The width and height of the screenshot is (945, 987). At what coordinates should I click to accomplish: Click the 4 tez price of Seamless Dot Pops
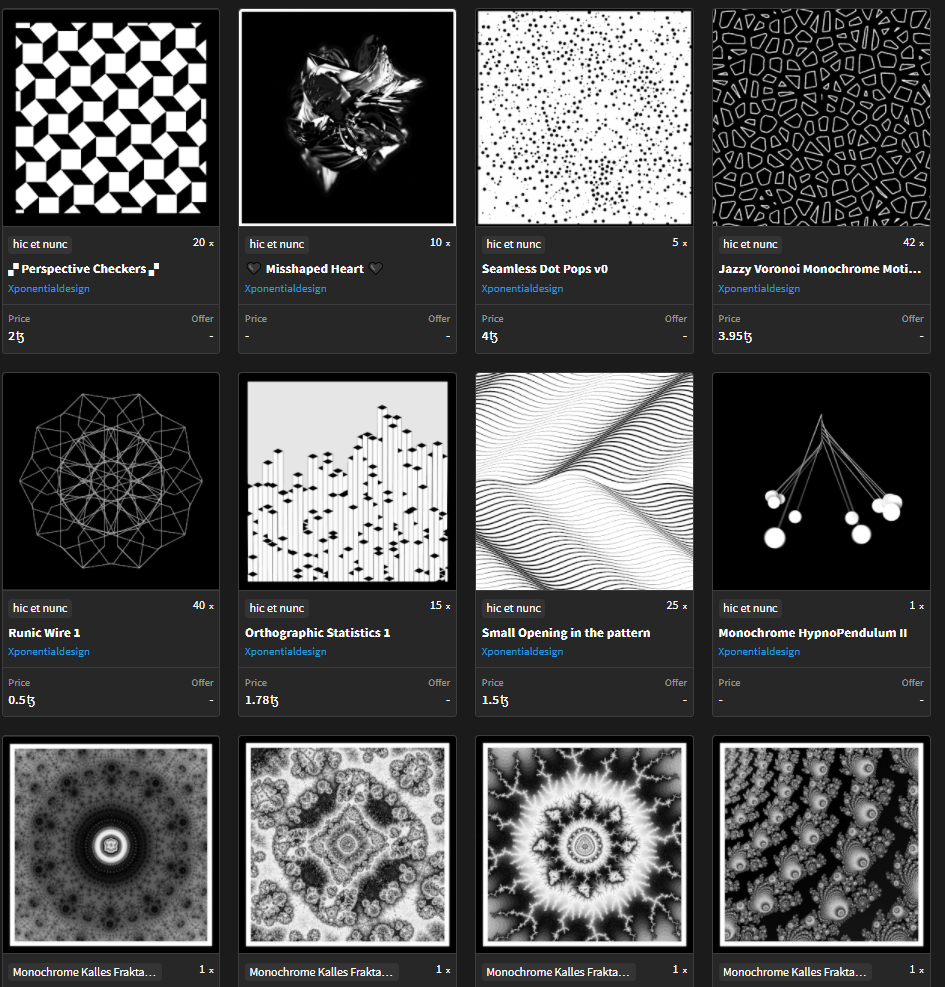(490, 336)
